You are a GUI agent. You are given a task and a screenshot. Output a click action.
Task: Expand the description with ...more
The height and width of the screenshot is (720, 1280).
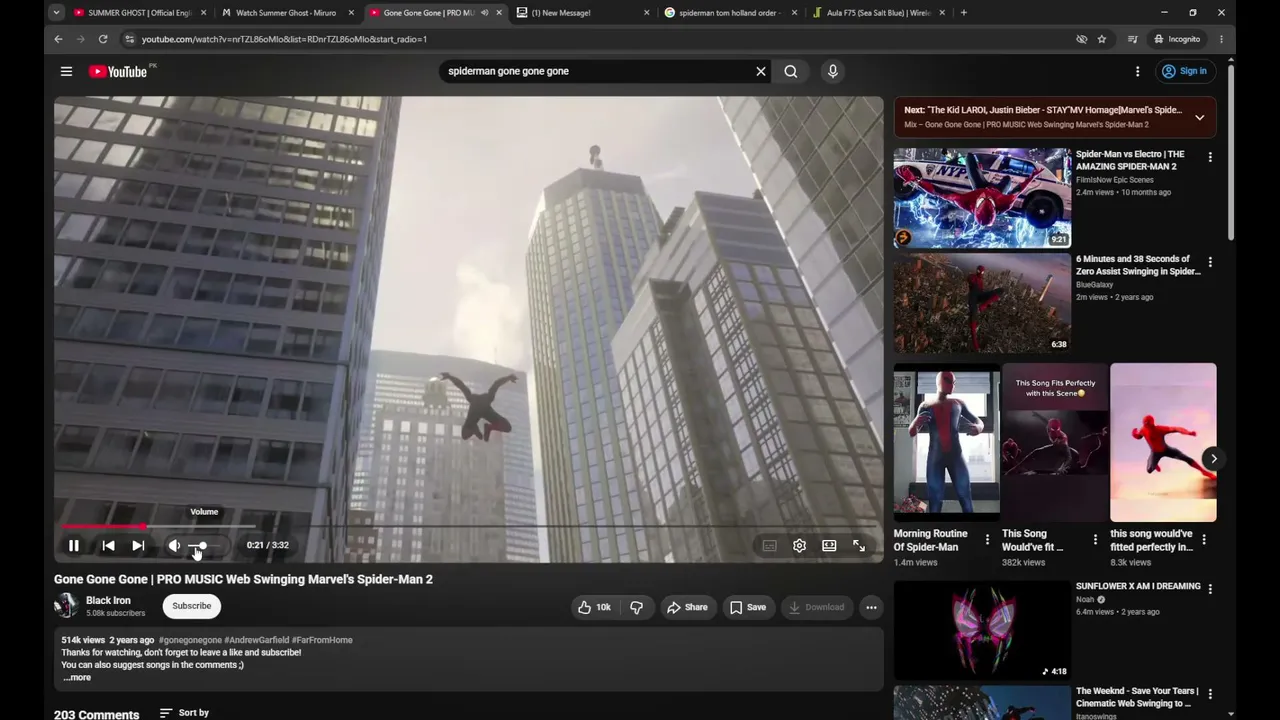click(77, 677)
